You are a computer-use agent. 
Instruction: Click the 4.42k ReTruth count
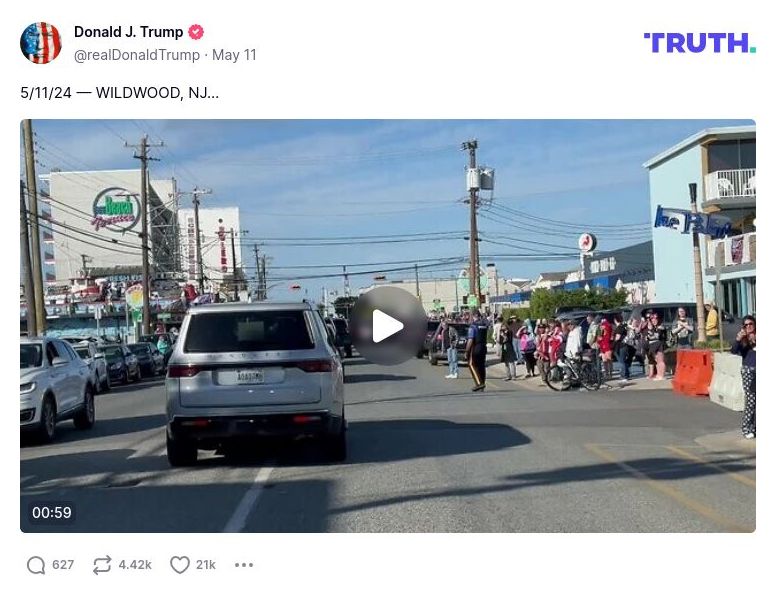[x=135, y=565]
